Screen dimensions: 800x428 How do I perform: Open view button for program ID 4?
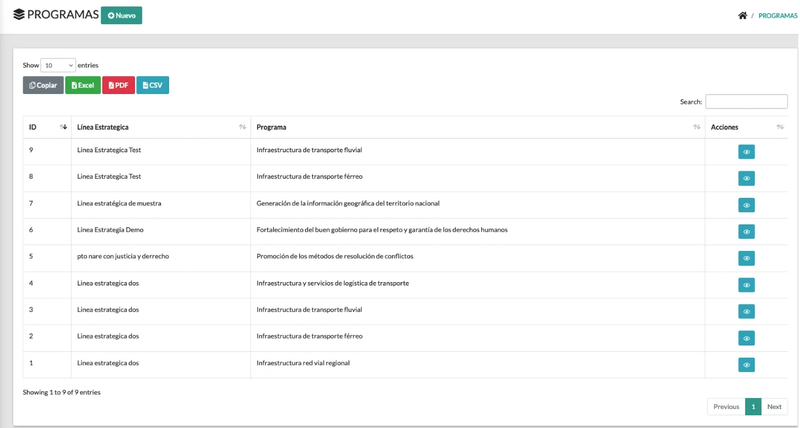[746, 285]
